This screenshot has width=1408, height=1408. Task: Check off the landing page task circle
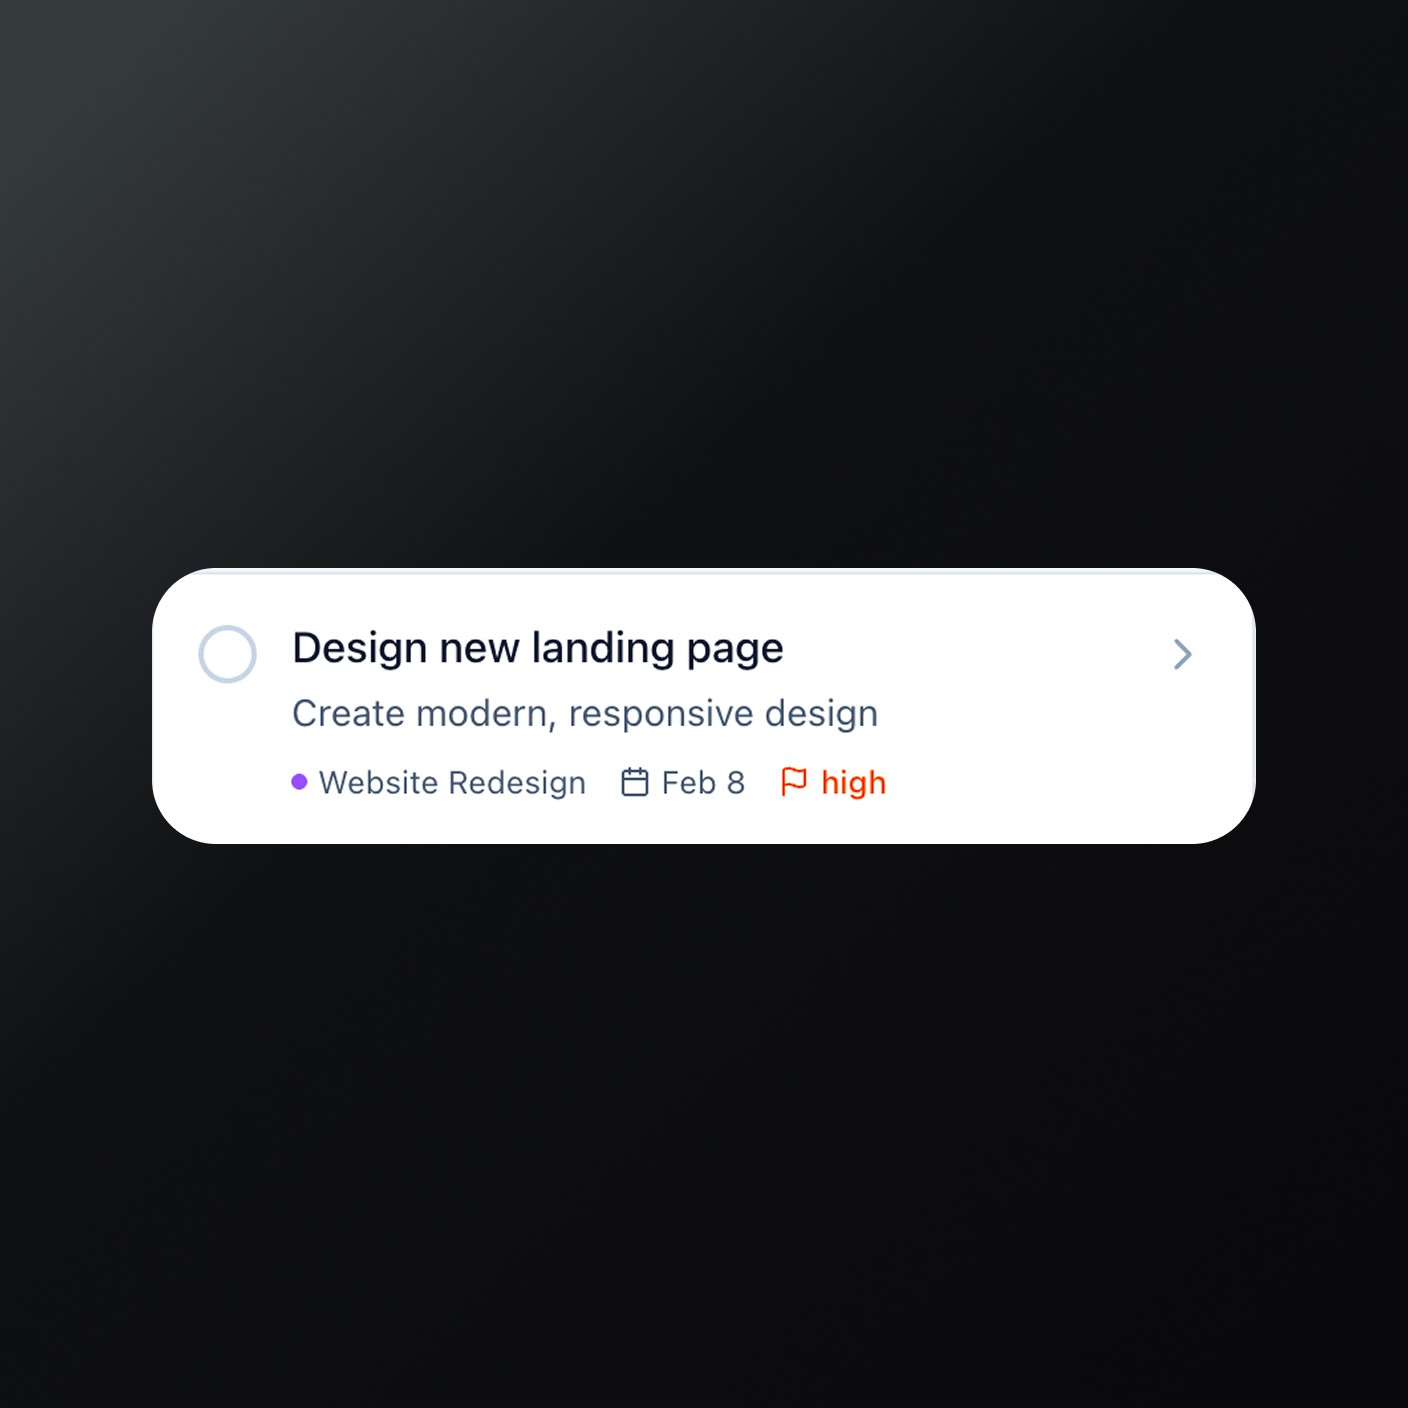(x=228, y=654)
